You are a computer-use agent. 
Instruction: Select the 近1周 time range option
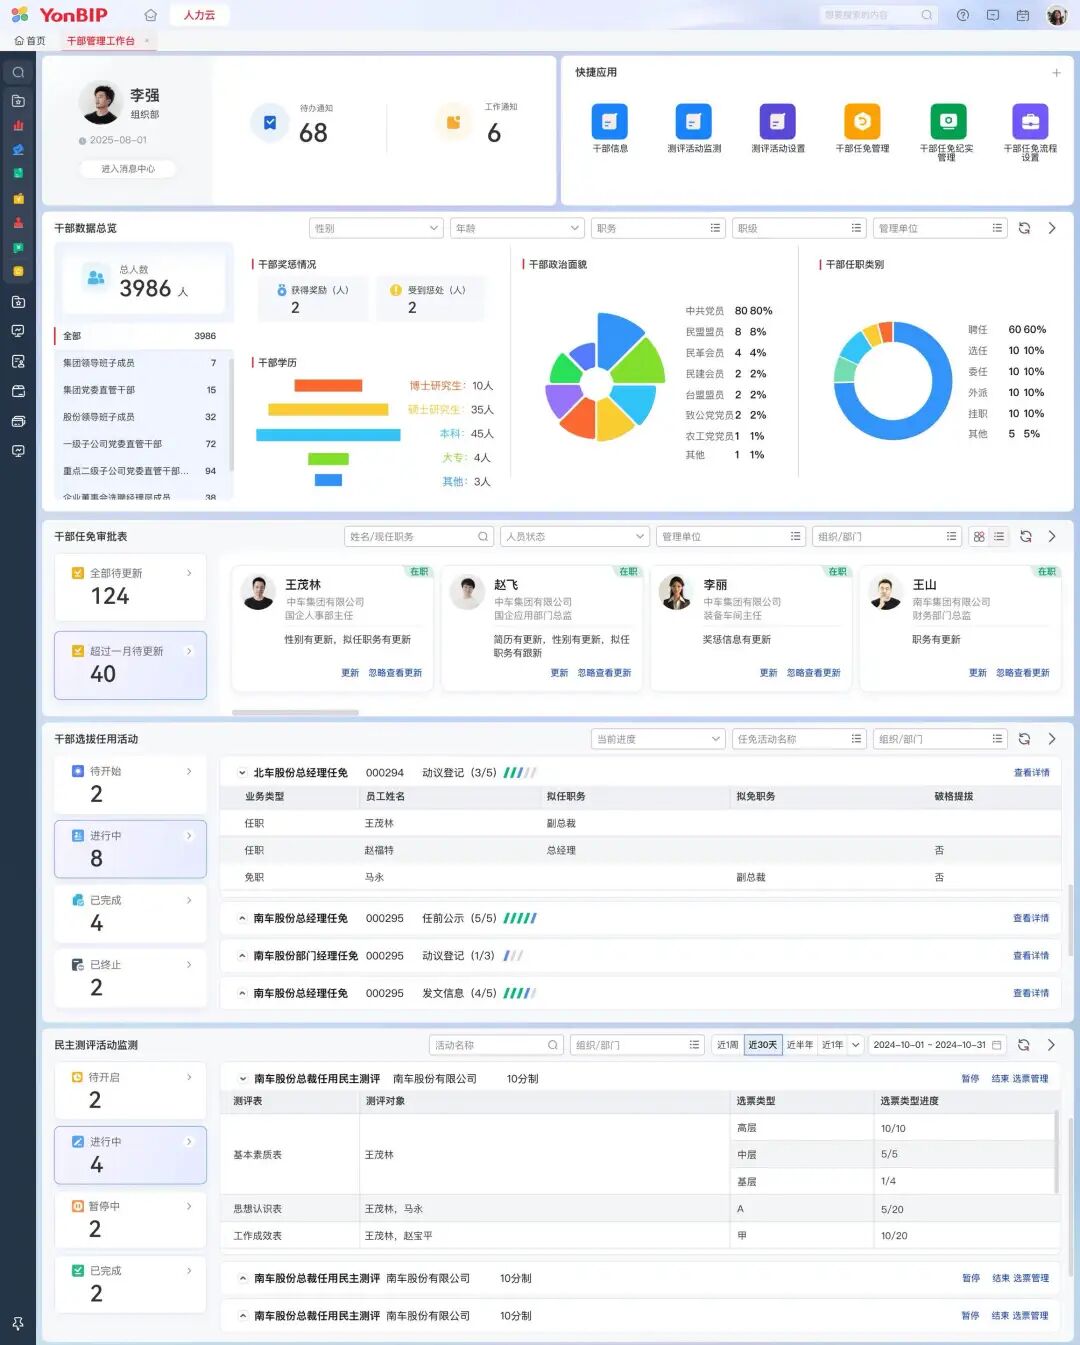point(727,1045)
